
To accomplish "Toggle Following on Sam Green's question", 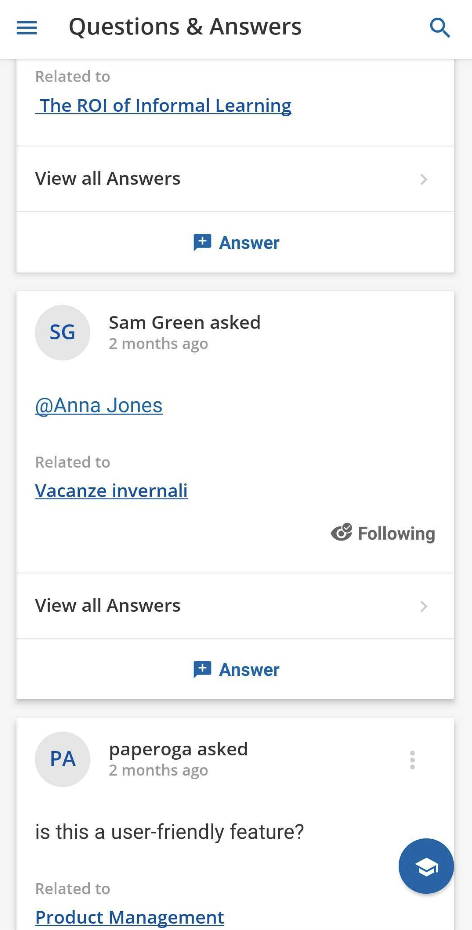I will tap(383, 533).
